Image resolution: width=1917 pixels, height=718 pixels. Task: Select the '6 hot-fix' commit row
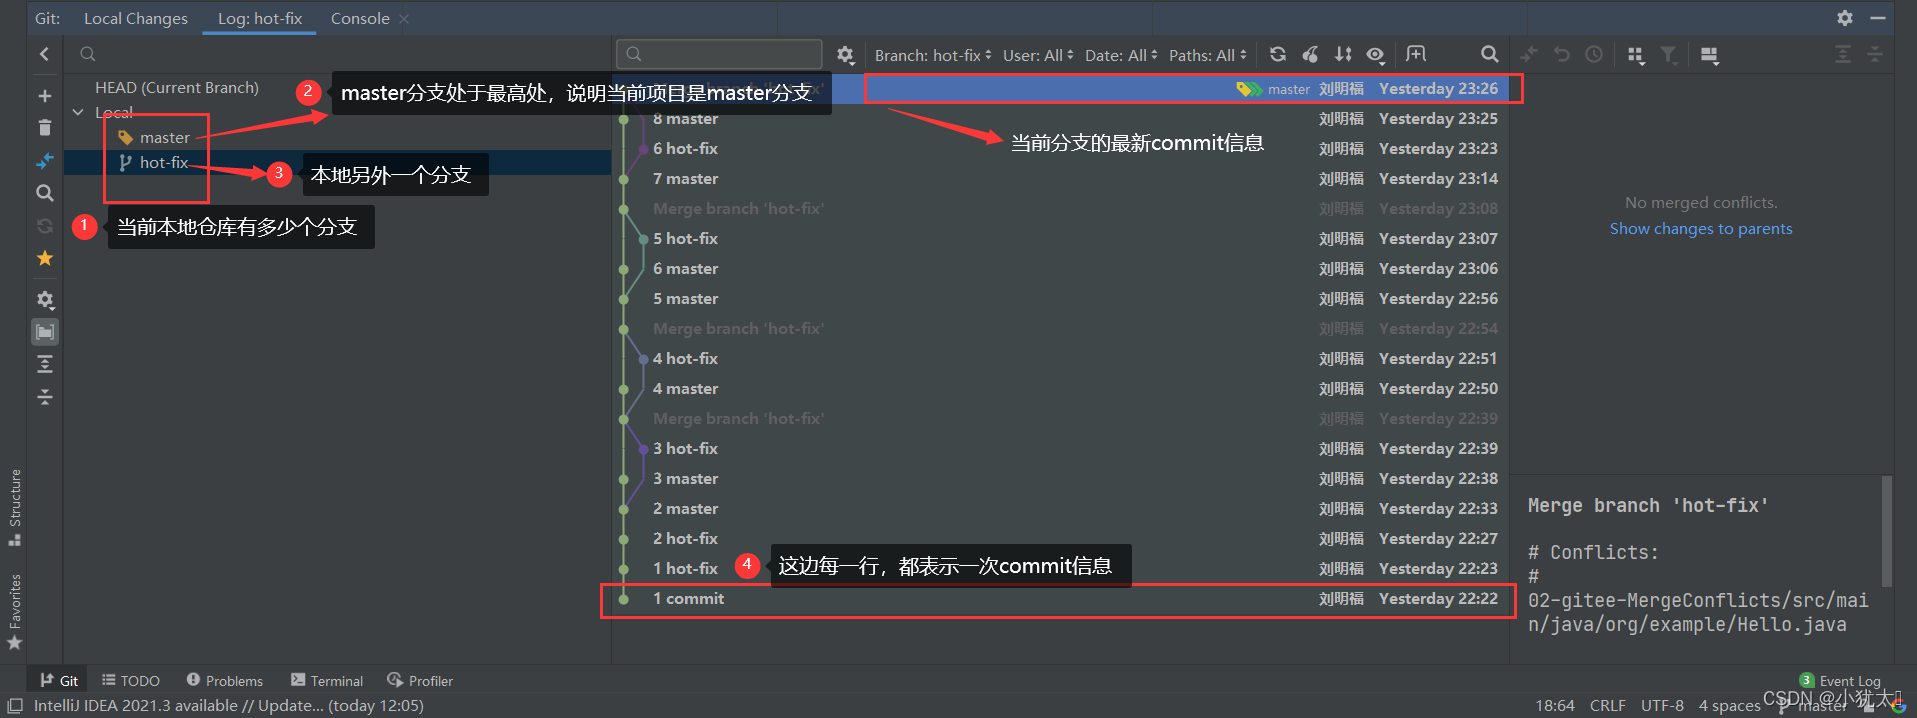[1061, 149]
